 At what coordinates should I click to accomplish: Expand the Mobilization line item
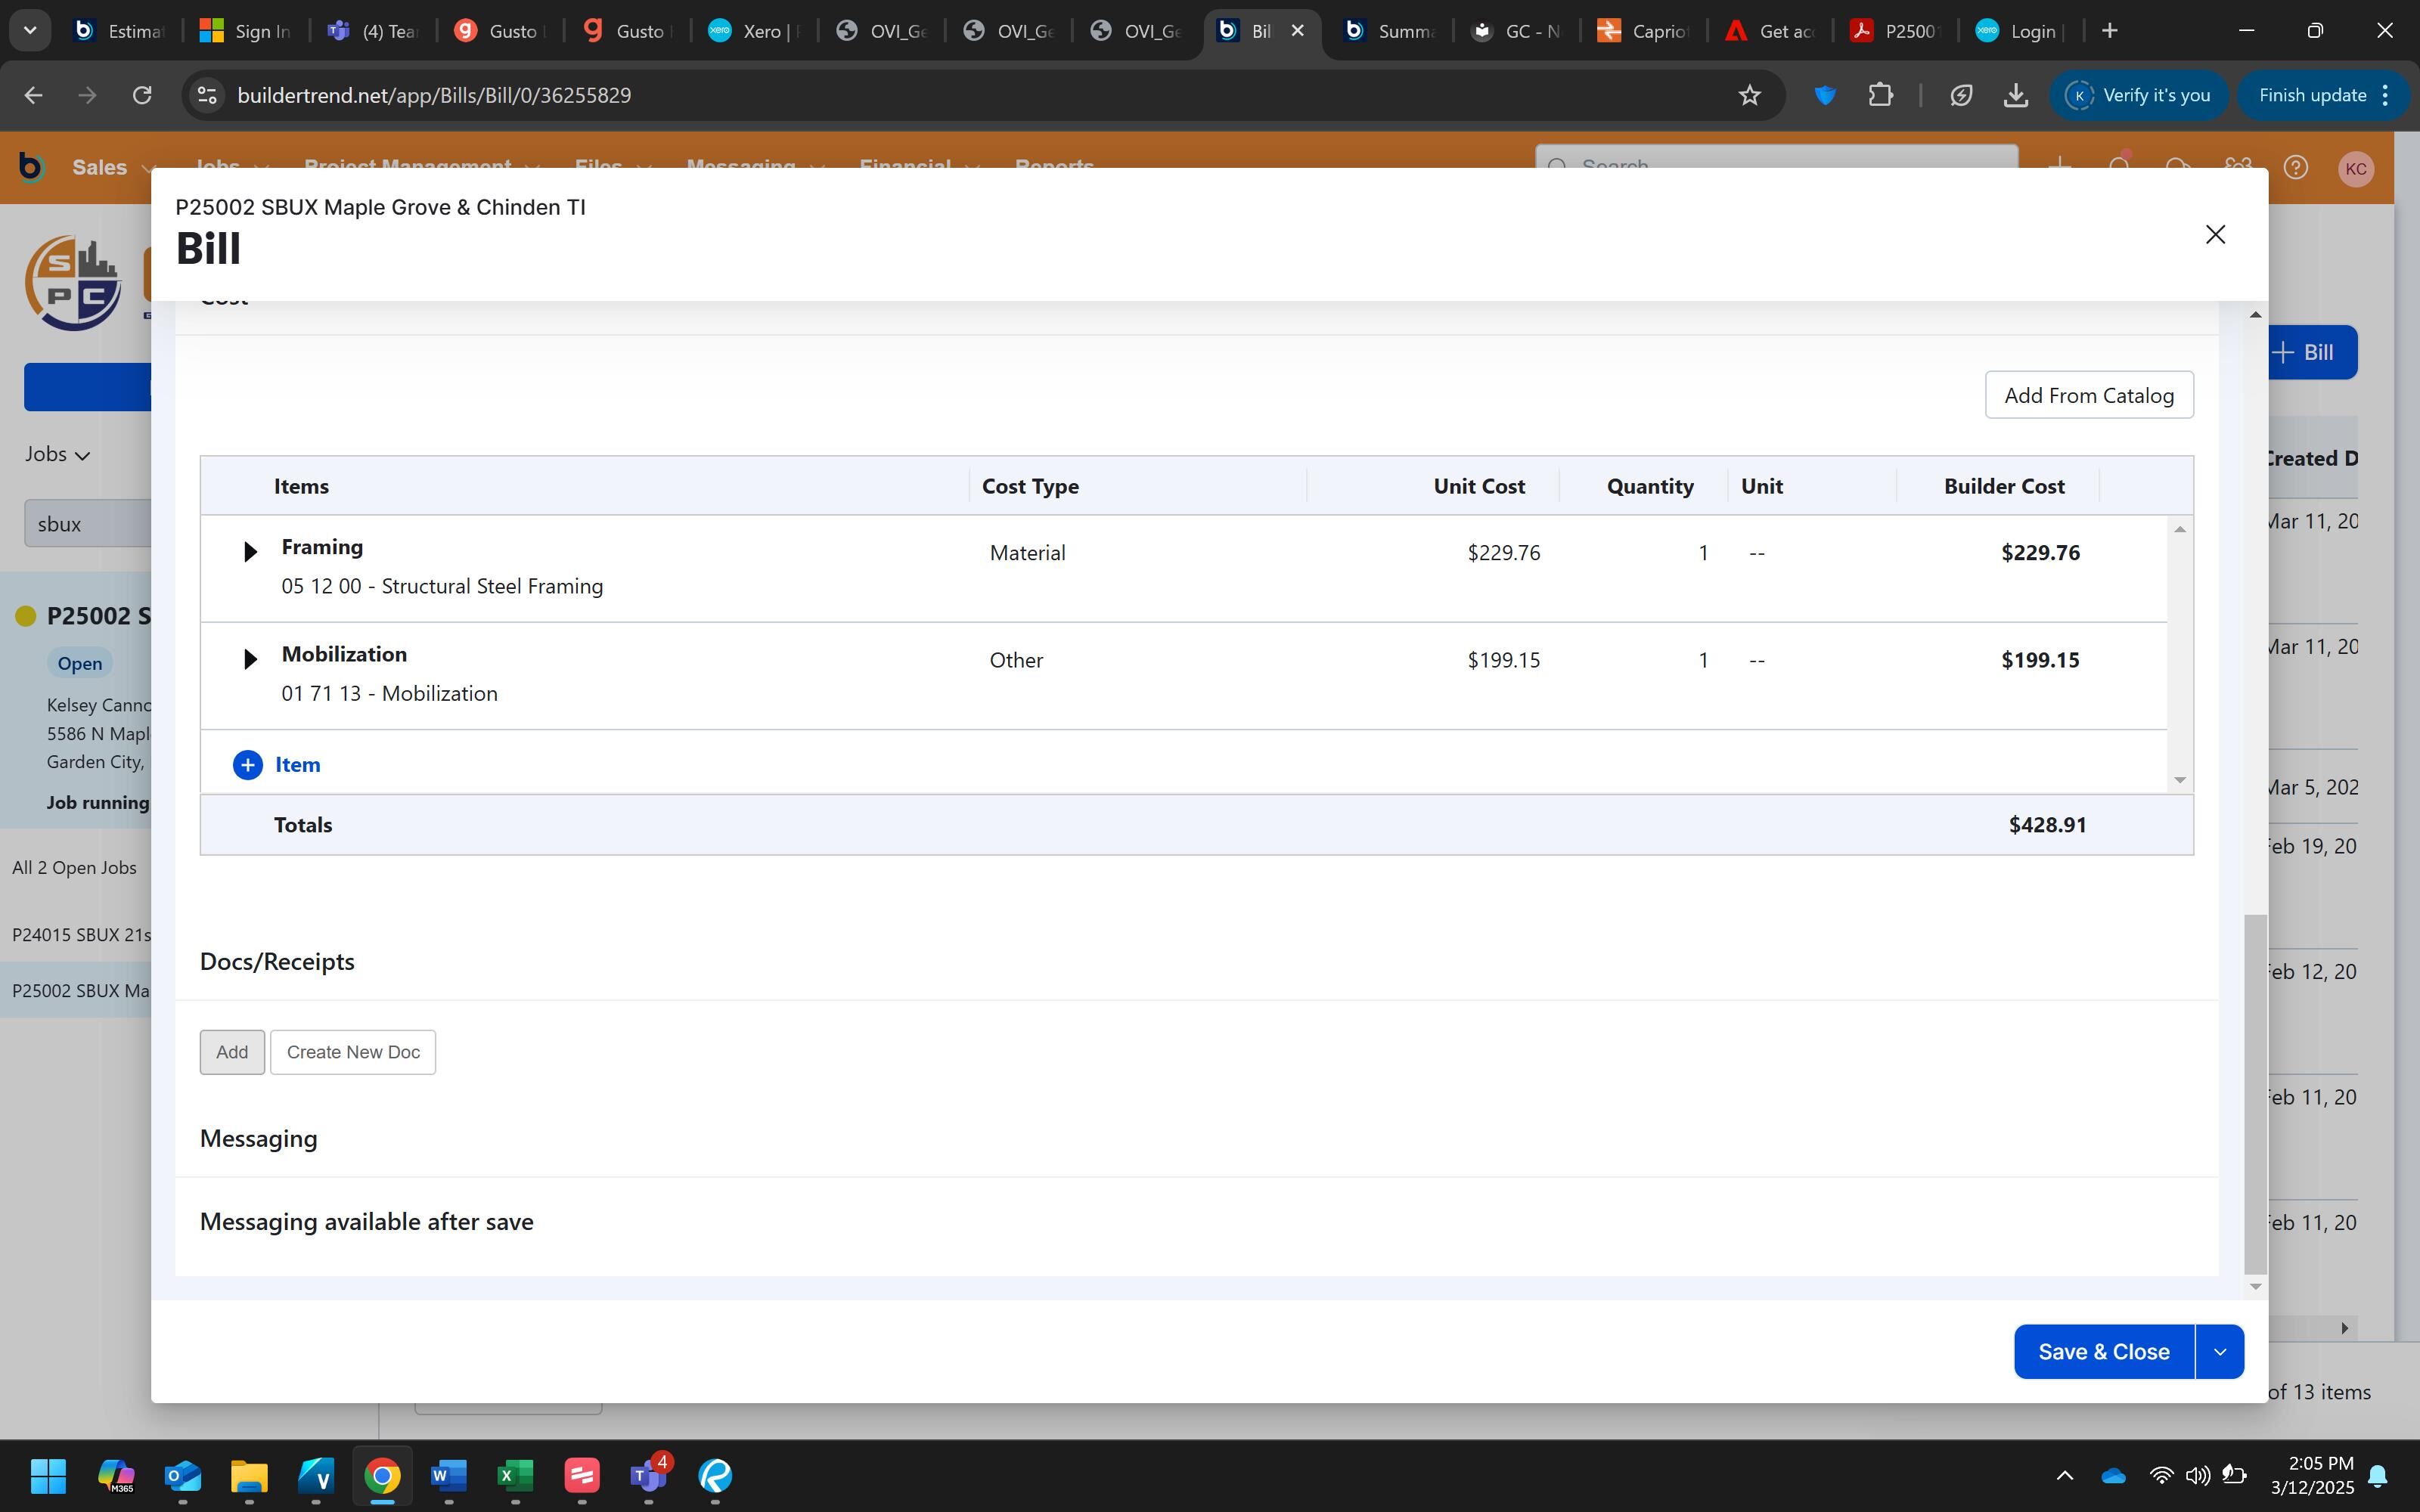pyautogui.click(x=250, y=659)
